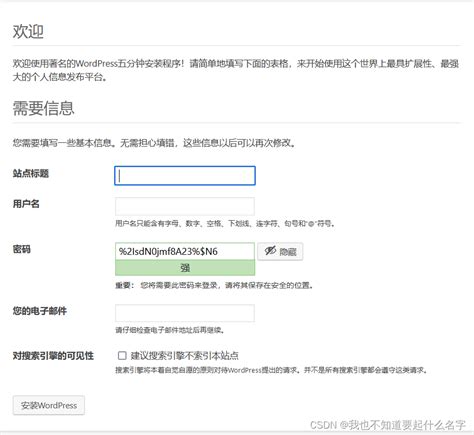Click the crossed-eye icon in 隐藏 button
This screenshot has width=474, height=435.
click(270, 251)
